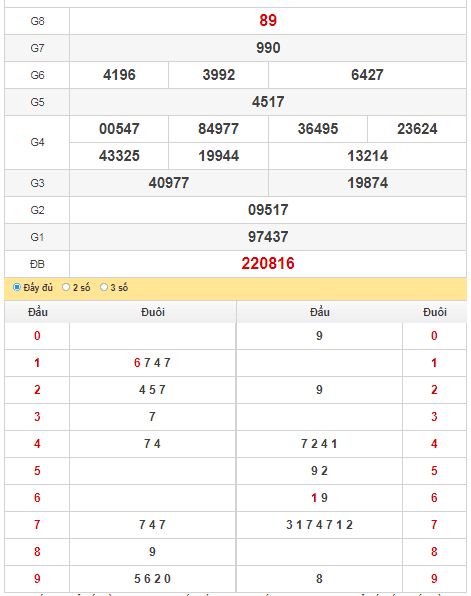
Task: Click the G7 result 990
Action: tap(268, 48)
